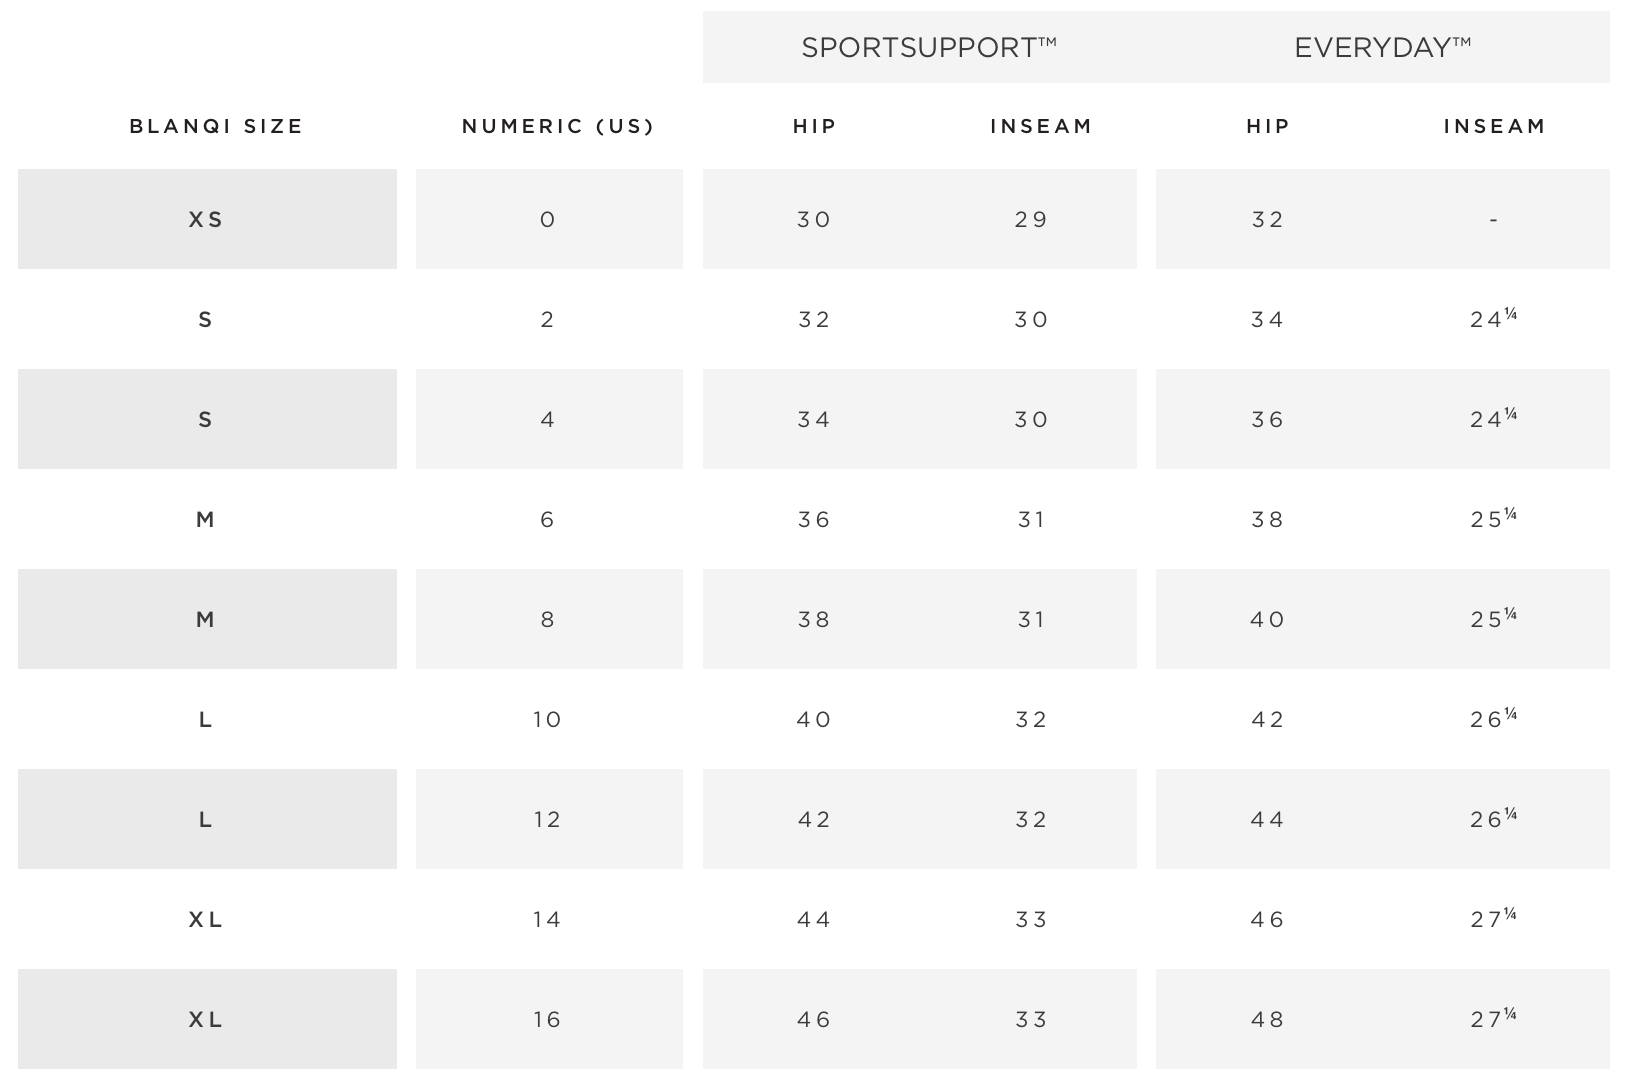This screenshot has width=1626, height=1092.
Task: Click numeric size 10 cell
Action: (x=549, y=719)
